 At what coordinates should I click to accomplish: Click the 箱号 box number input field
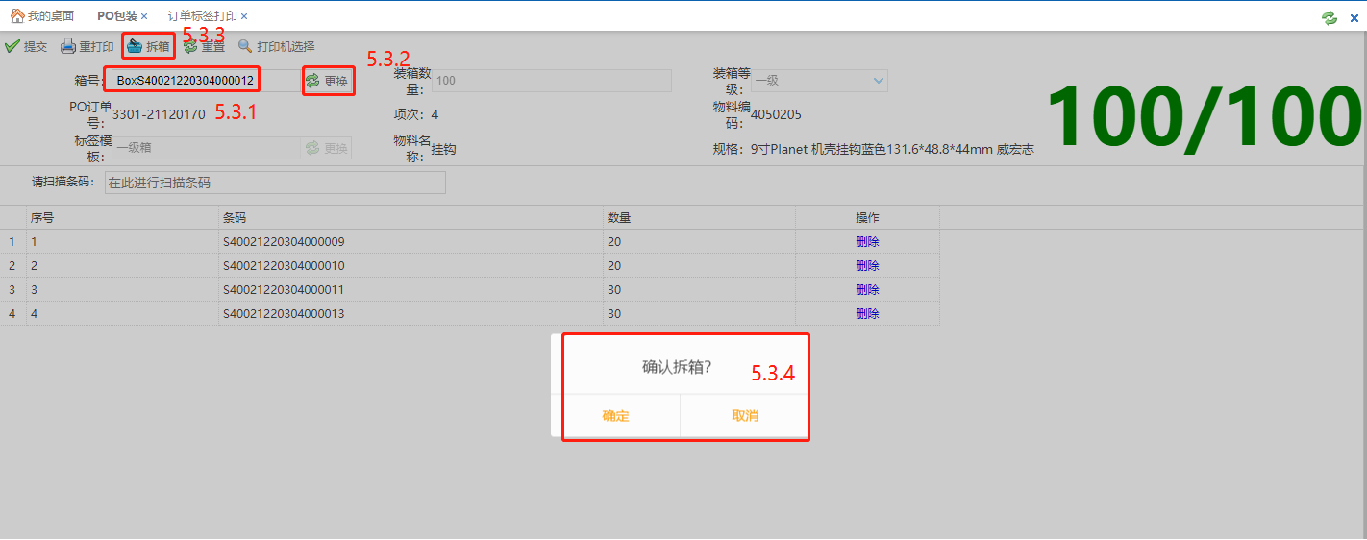pos(184,80)
